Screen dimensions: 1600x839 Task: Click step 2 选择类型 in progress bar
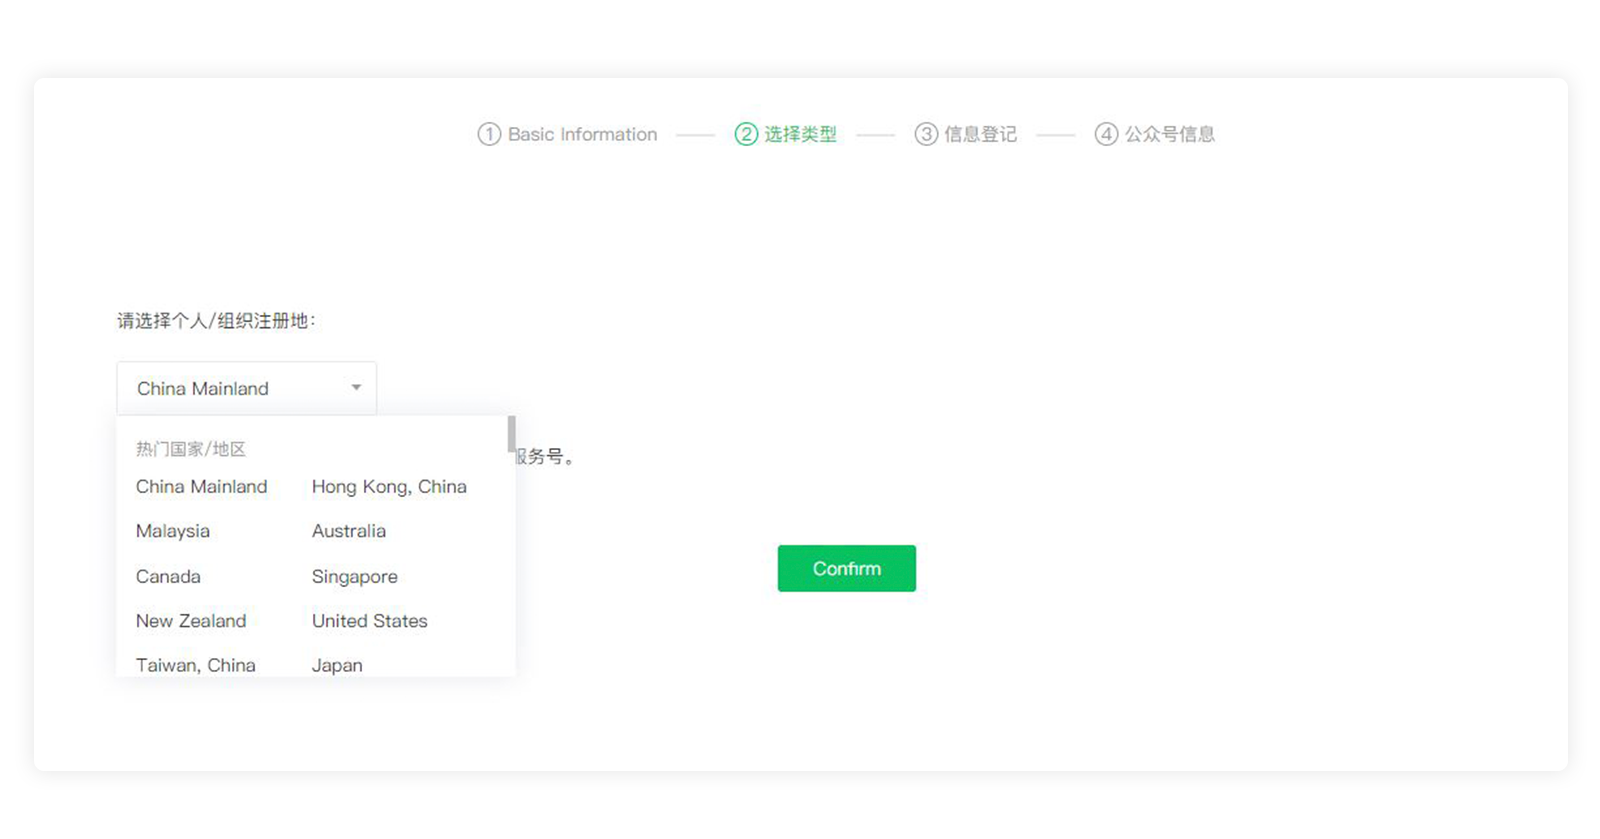[786, 134]
